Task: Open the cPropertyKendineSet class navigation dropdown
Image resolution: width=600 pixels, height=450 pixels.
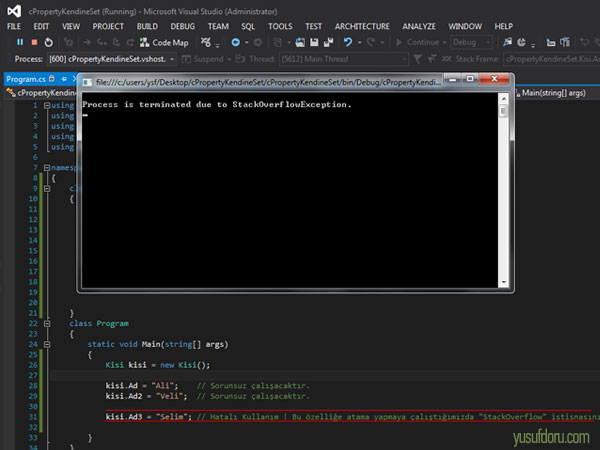Action: click(41, 93)
